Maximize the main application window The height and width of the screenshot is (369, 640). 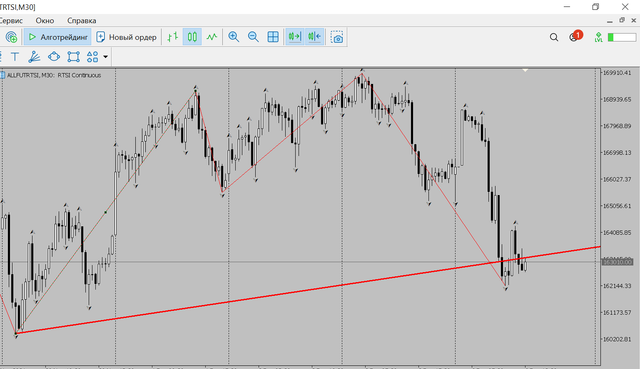[596, 7]
